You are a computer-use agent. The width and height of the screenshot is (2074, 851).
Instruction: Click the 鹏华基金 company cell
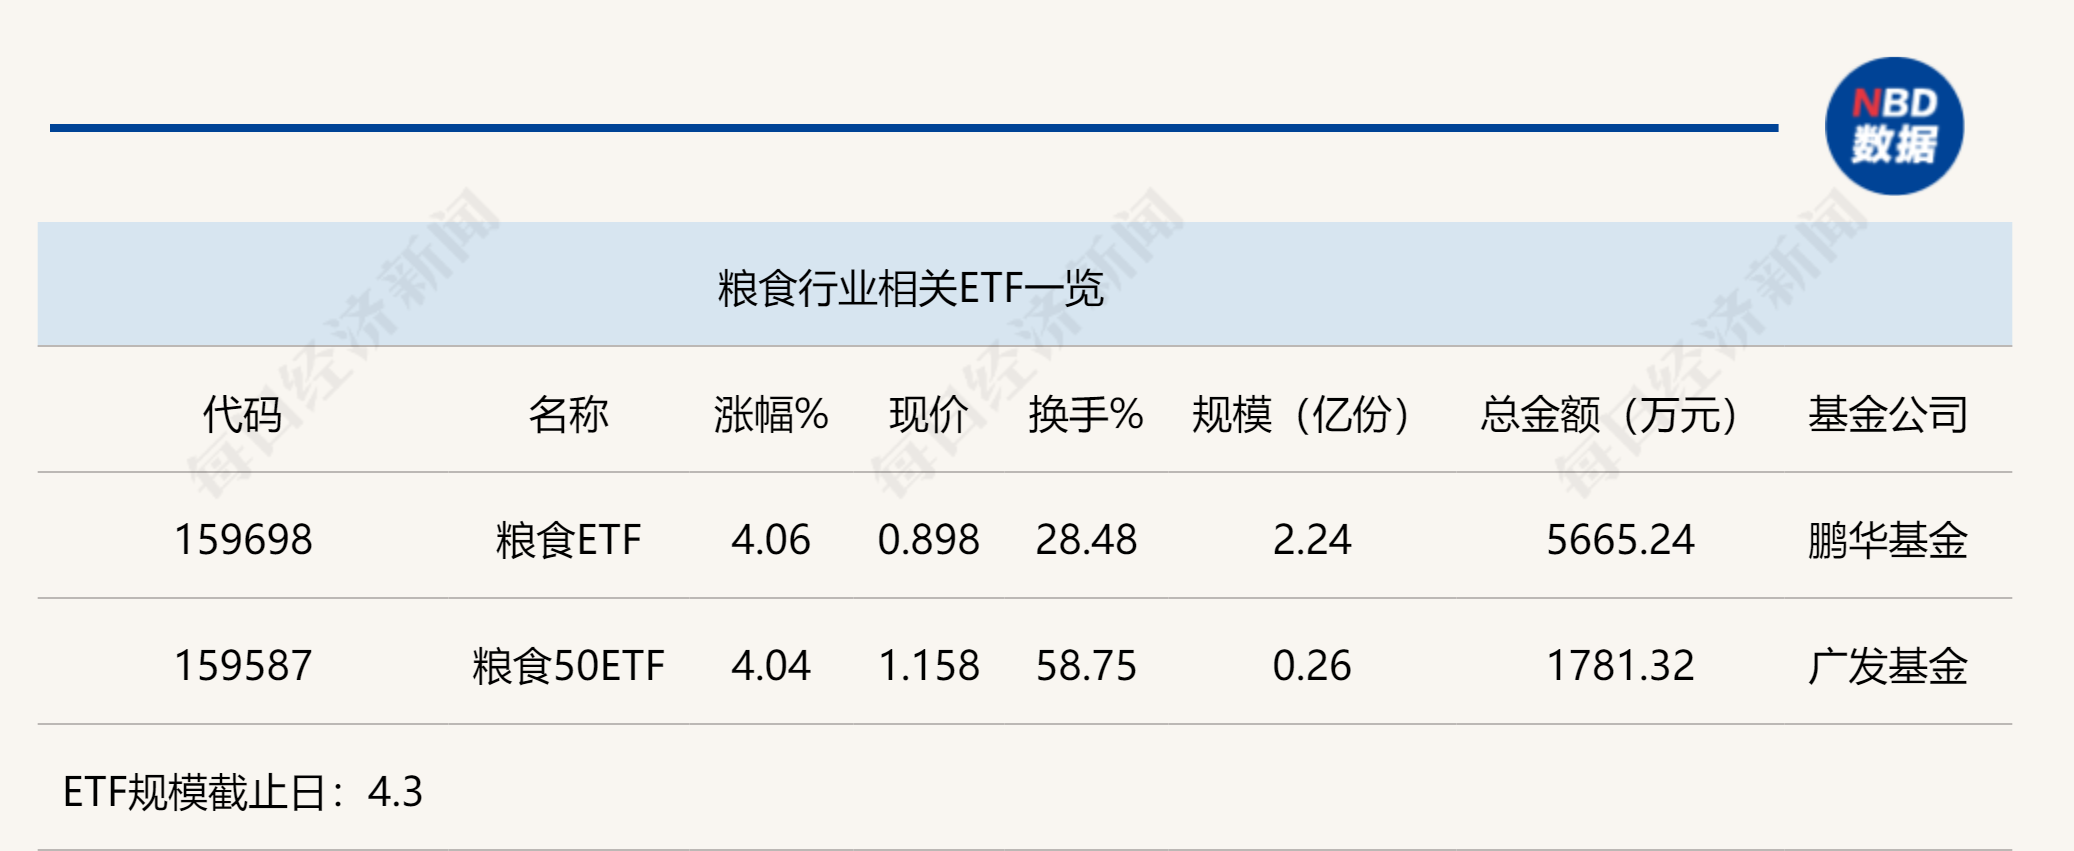click(1887, 540)
